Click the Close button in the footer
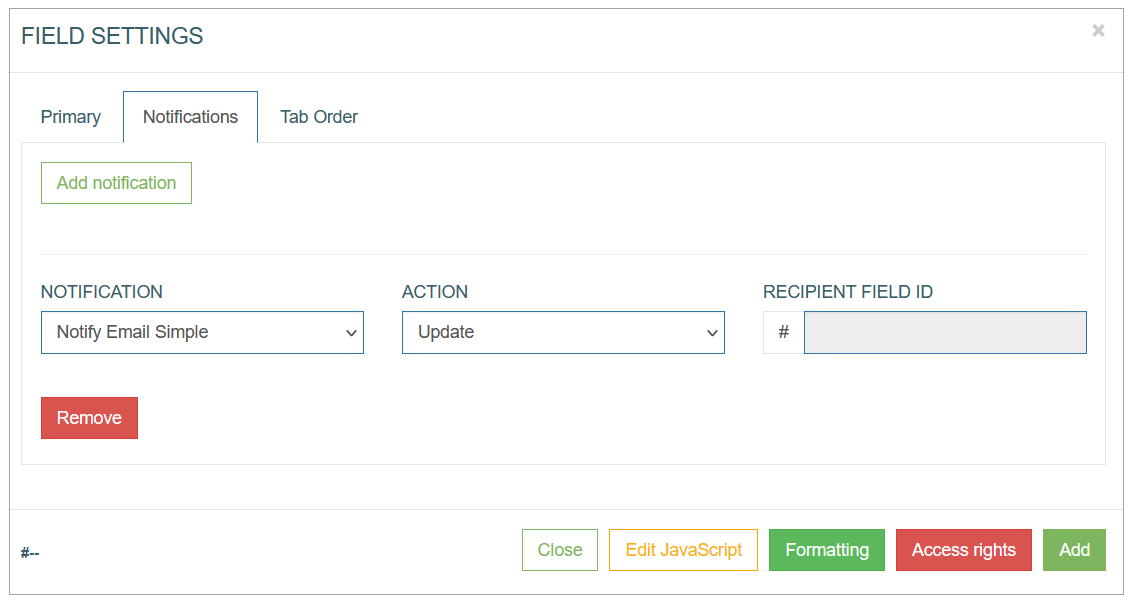 tap(560, 550)
